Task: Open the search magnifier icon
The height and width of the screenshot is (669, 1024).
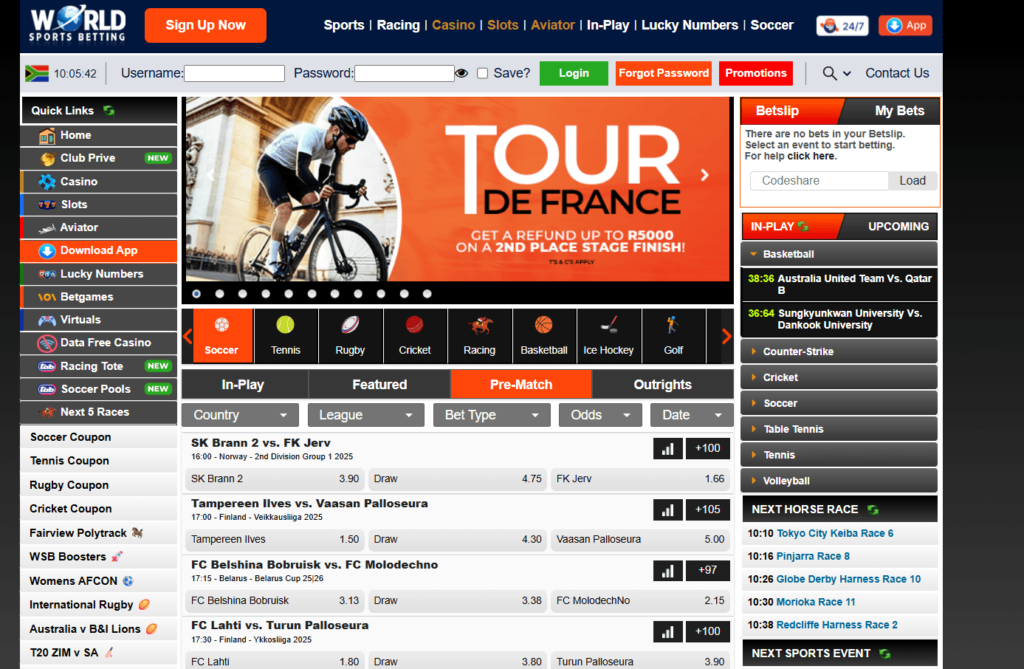Action: [x=829, y=73]
